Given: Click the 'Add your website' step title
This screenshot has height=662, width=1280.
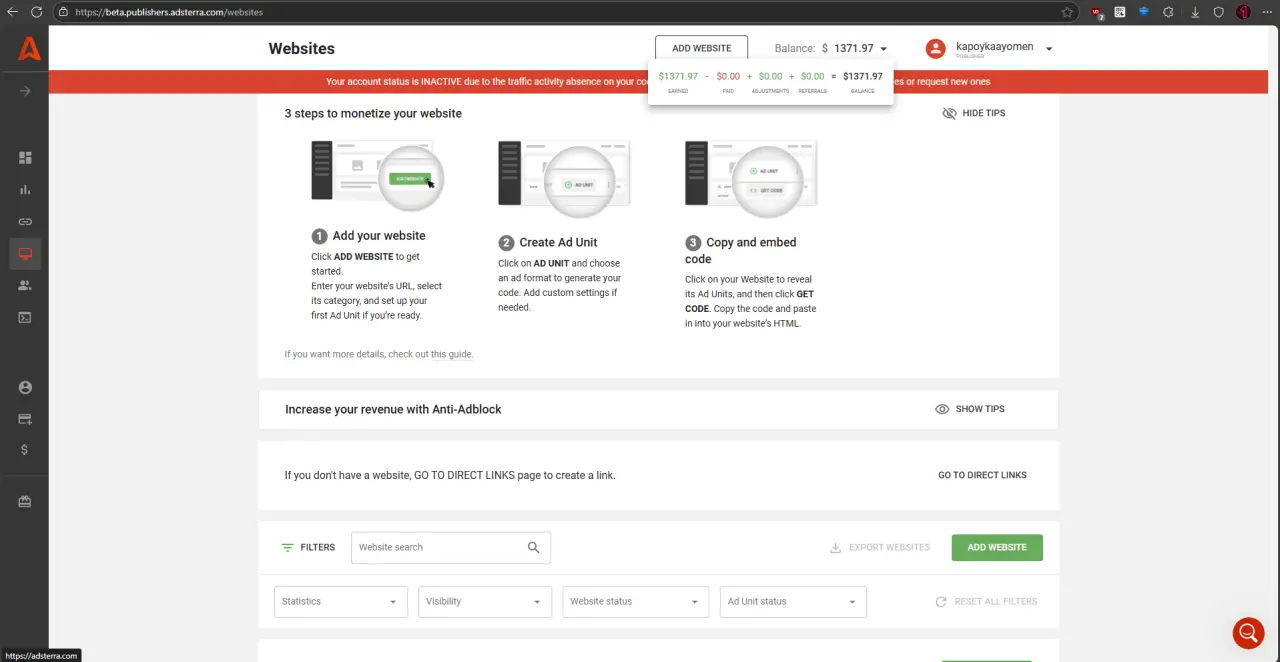Looking at the screenshot, I should tap(379, 236).
